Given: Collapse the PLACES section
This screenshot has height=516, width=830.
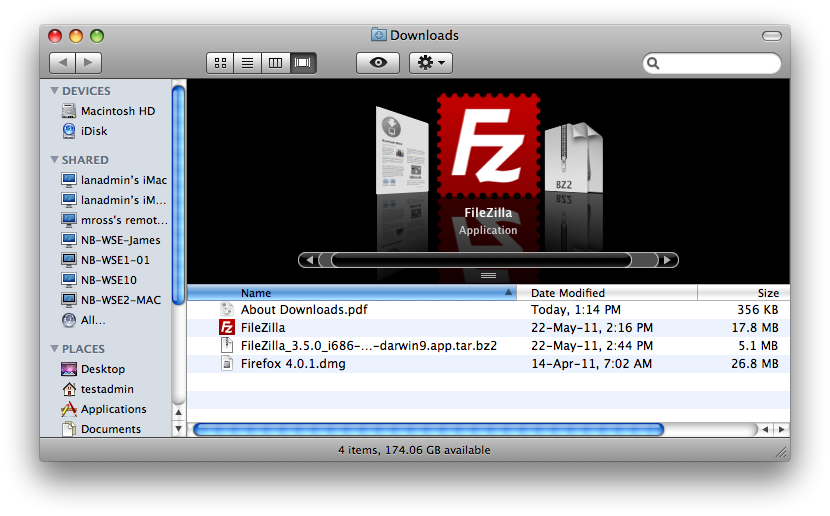Looking at the screenshot, I should pyautogui.click(x=54, y=348).
